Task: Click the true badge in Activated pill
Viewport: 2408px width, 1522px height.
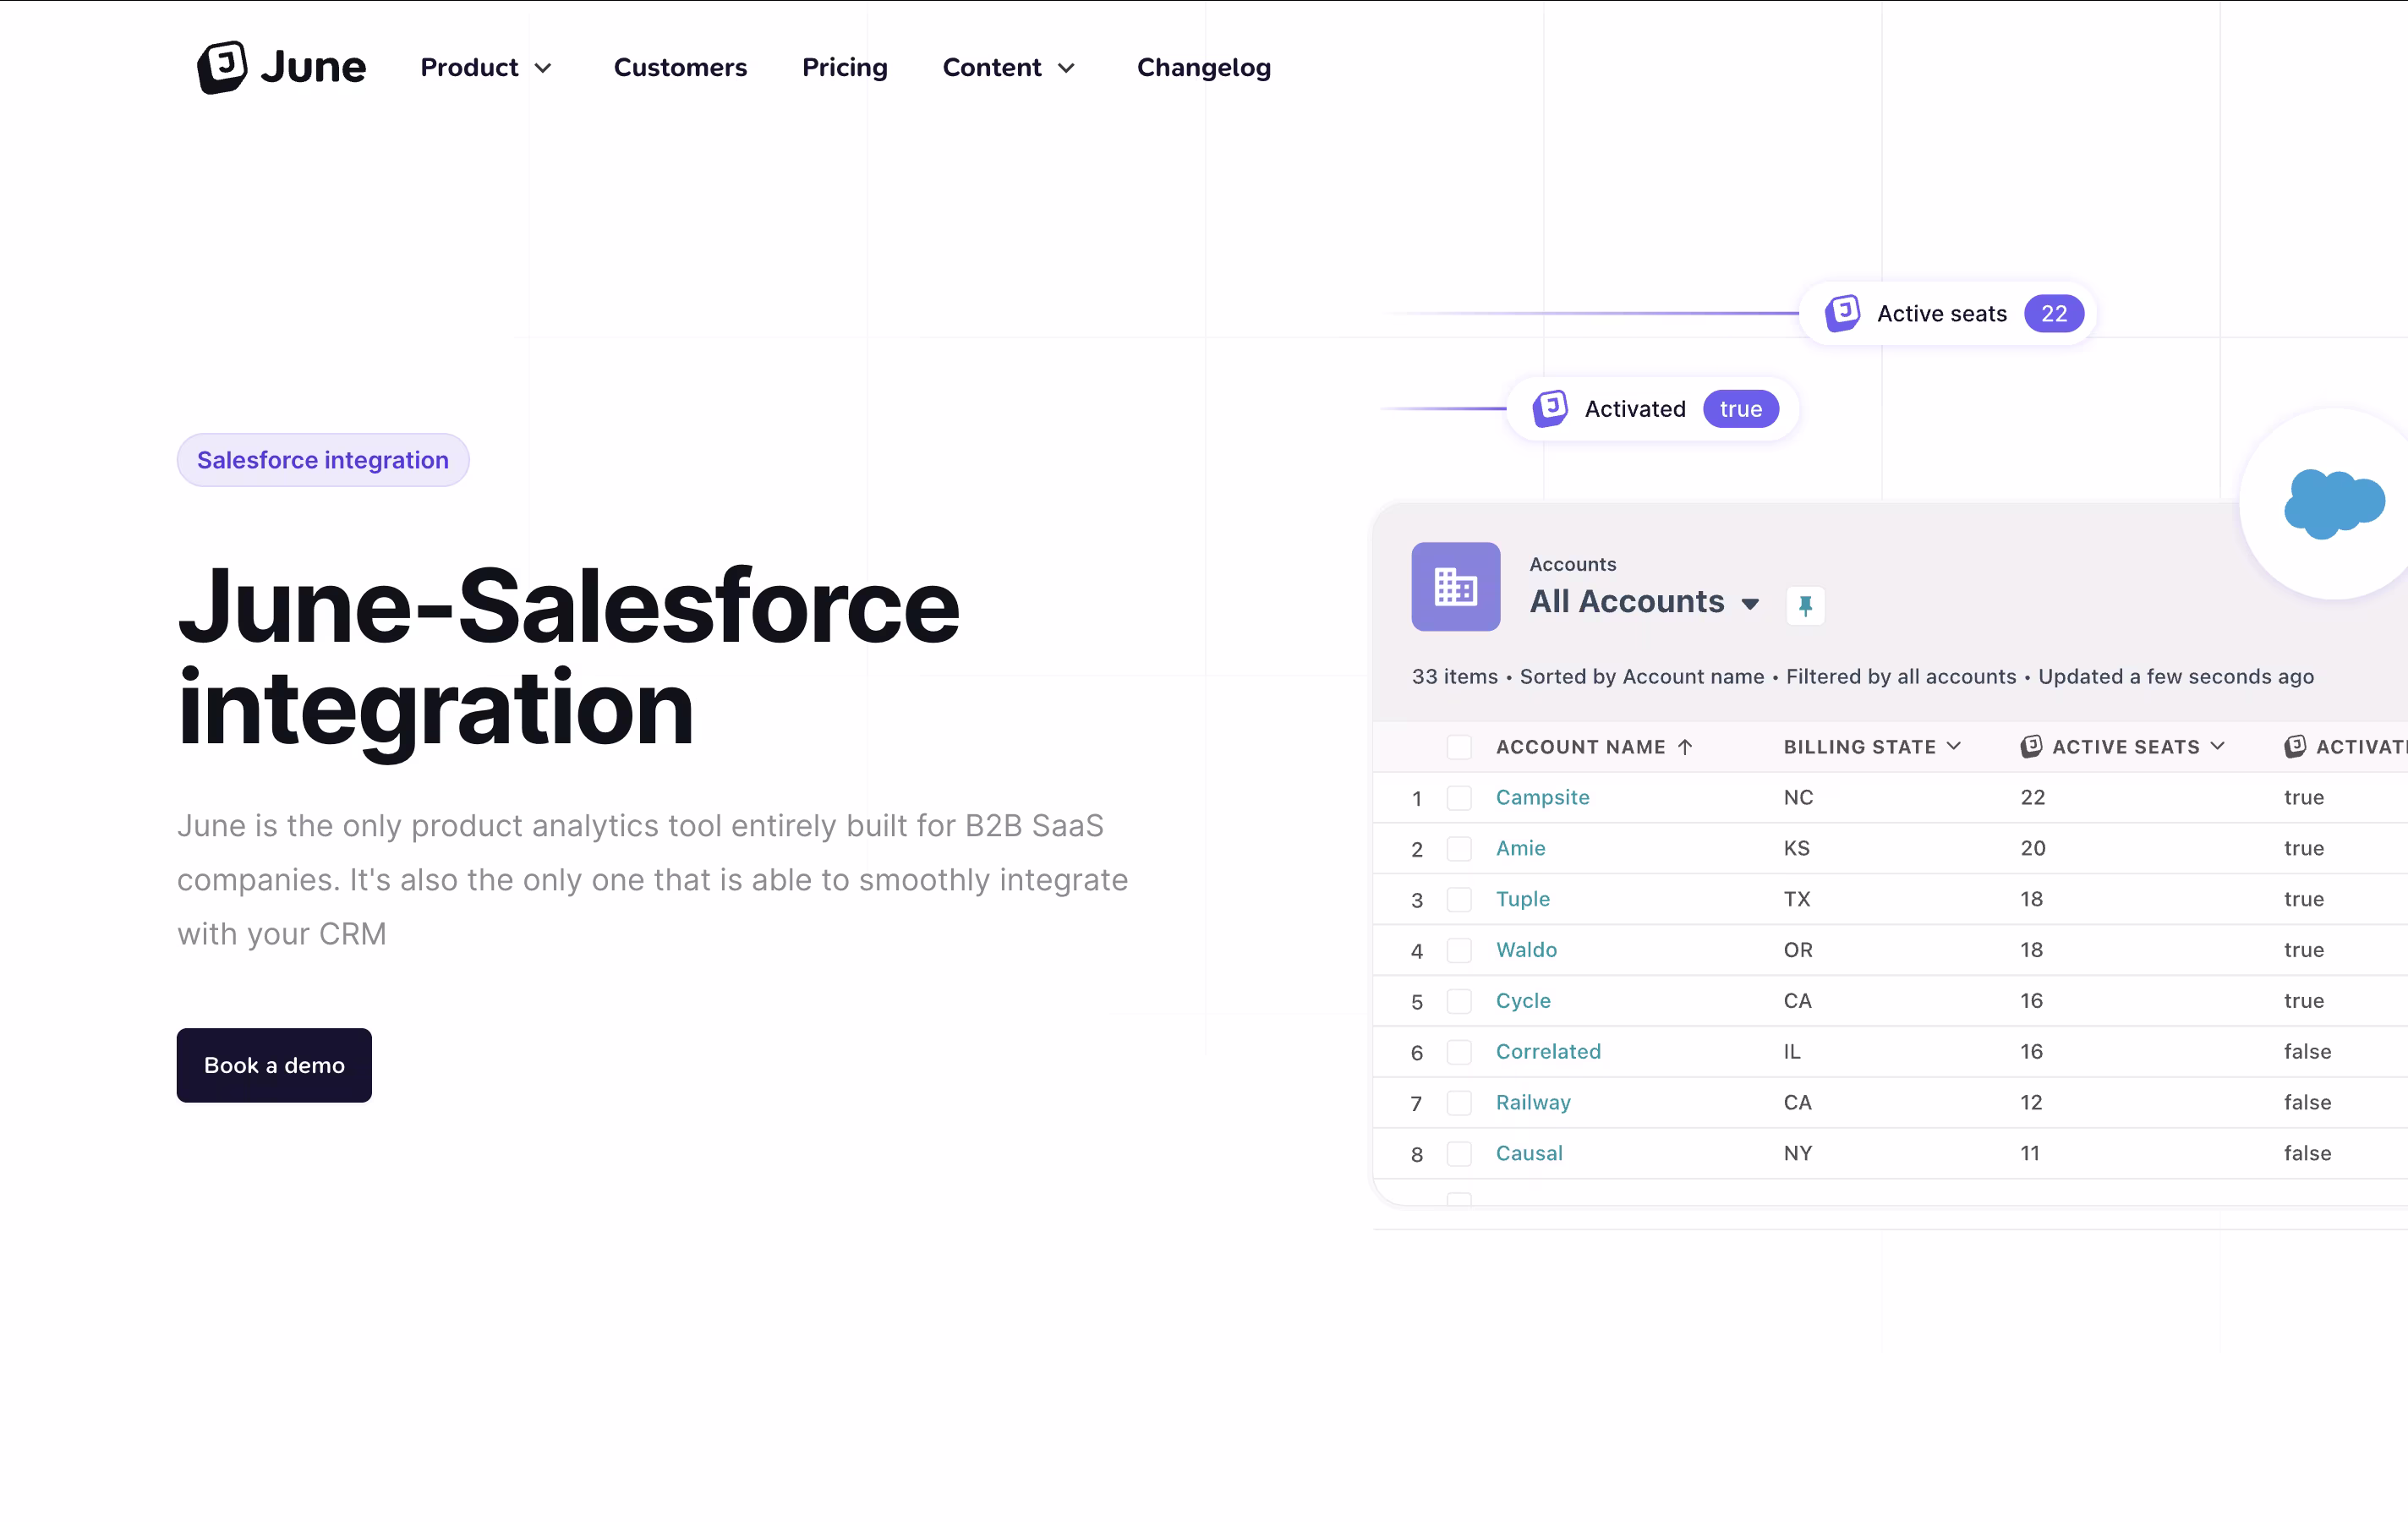Action: [x=1740, y=408]
